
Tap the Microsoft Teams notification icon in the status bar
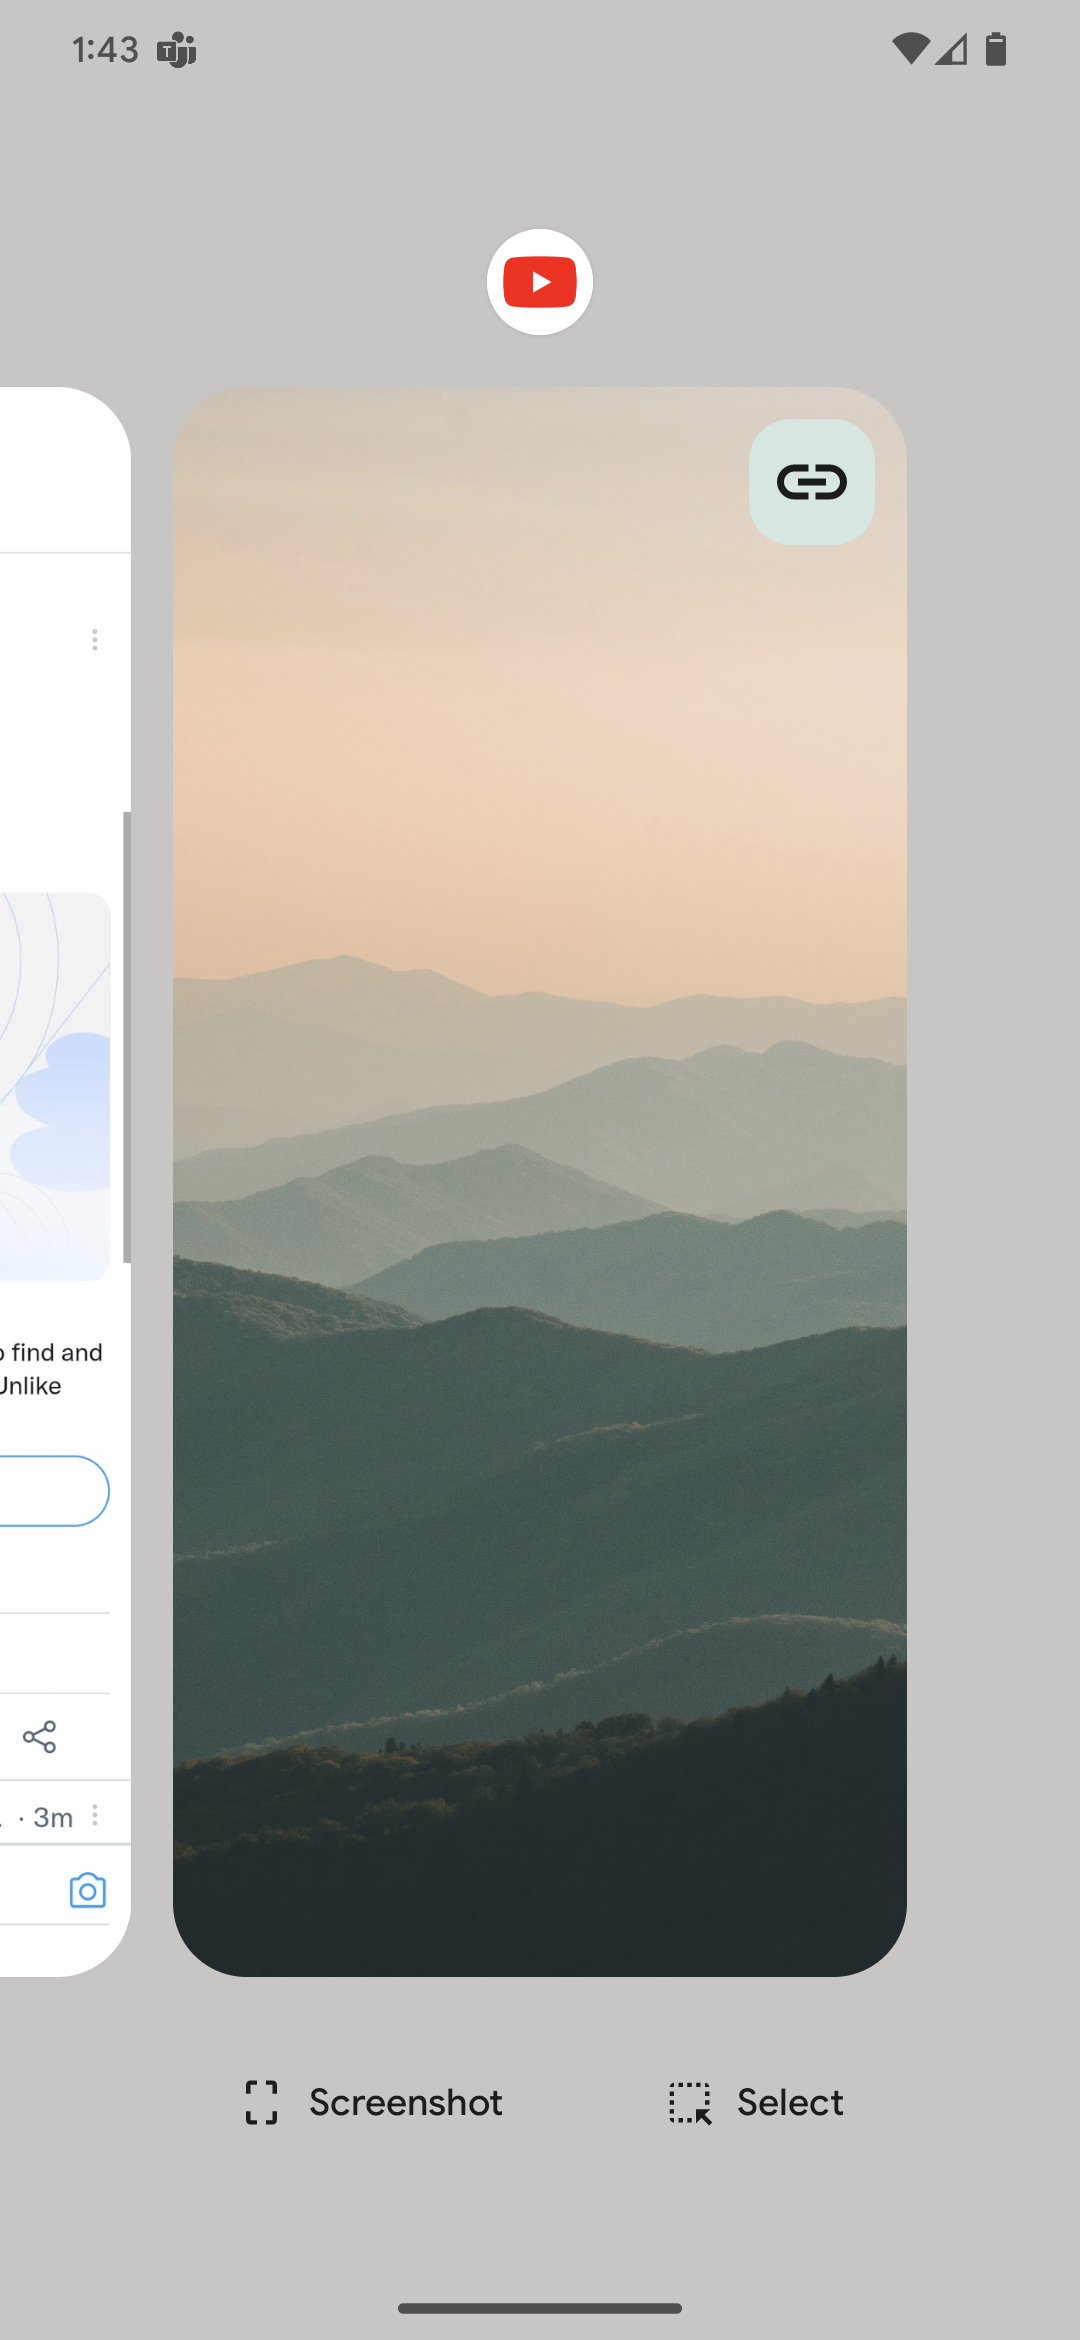point(177,49)
